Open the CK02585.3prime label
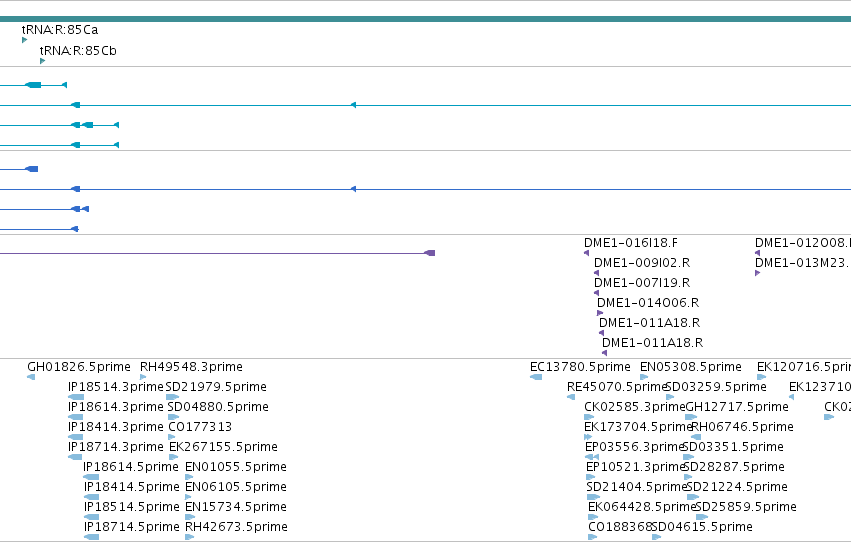Image resolution: width=851 pixels, height=542 pixels. point(635,407)
